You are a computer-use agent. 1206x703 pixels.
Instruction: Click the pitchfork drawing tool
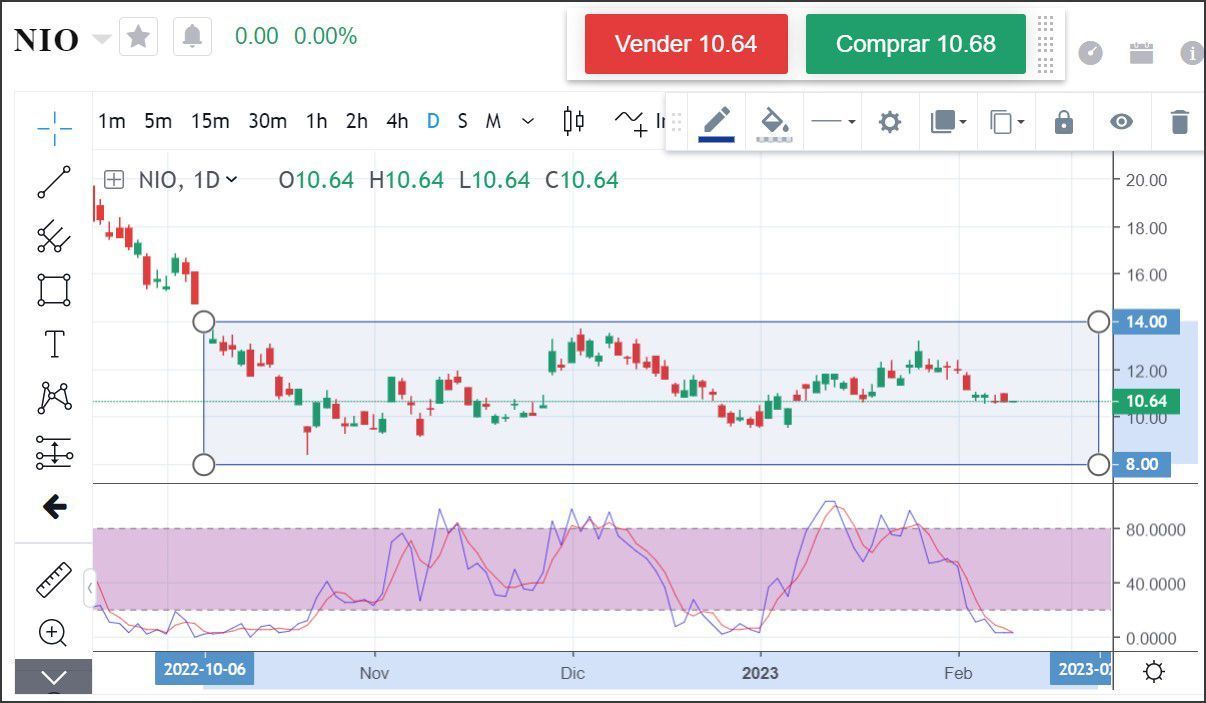[x=54, y=236]
